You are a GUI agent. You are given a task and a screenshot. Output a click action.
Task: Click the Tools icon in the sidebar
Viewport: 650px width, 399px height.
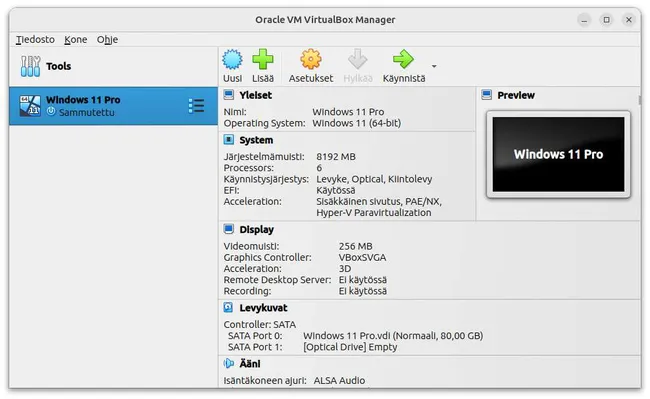pyautogui.click(x=30, y=66)
